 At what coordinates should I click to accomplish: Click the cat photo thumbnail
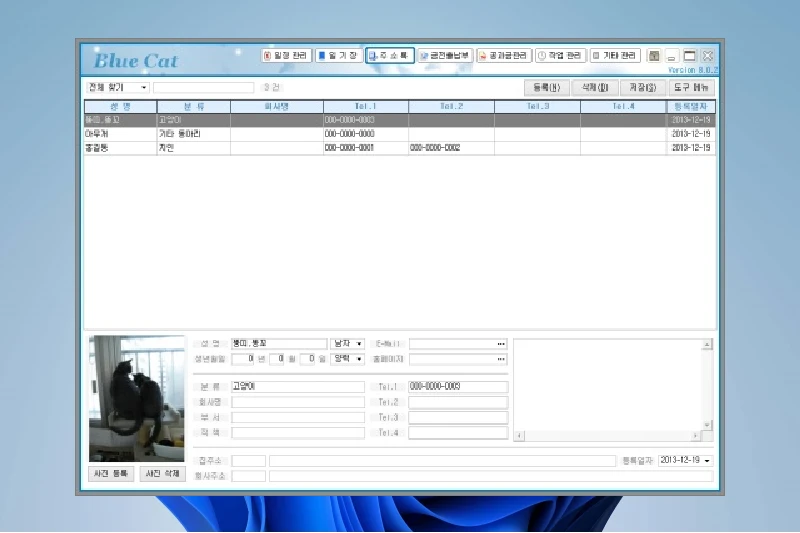(136, 398)
